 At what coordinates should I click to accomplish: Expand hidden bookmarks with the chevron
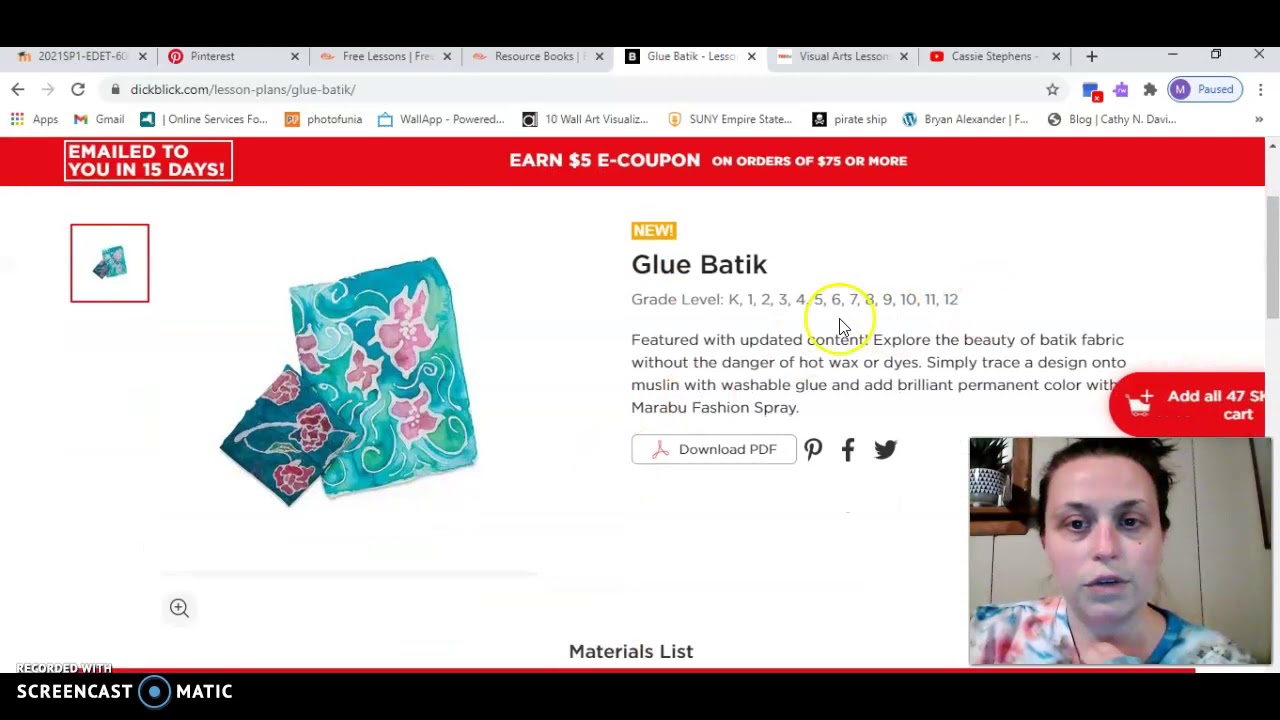(1258, 119)
